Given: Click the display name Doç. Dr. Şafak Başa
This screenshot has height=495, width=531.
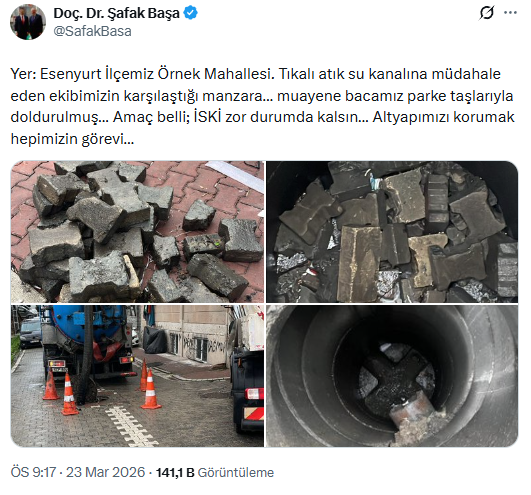Looking at the screenshot, I should click(116, 13).
